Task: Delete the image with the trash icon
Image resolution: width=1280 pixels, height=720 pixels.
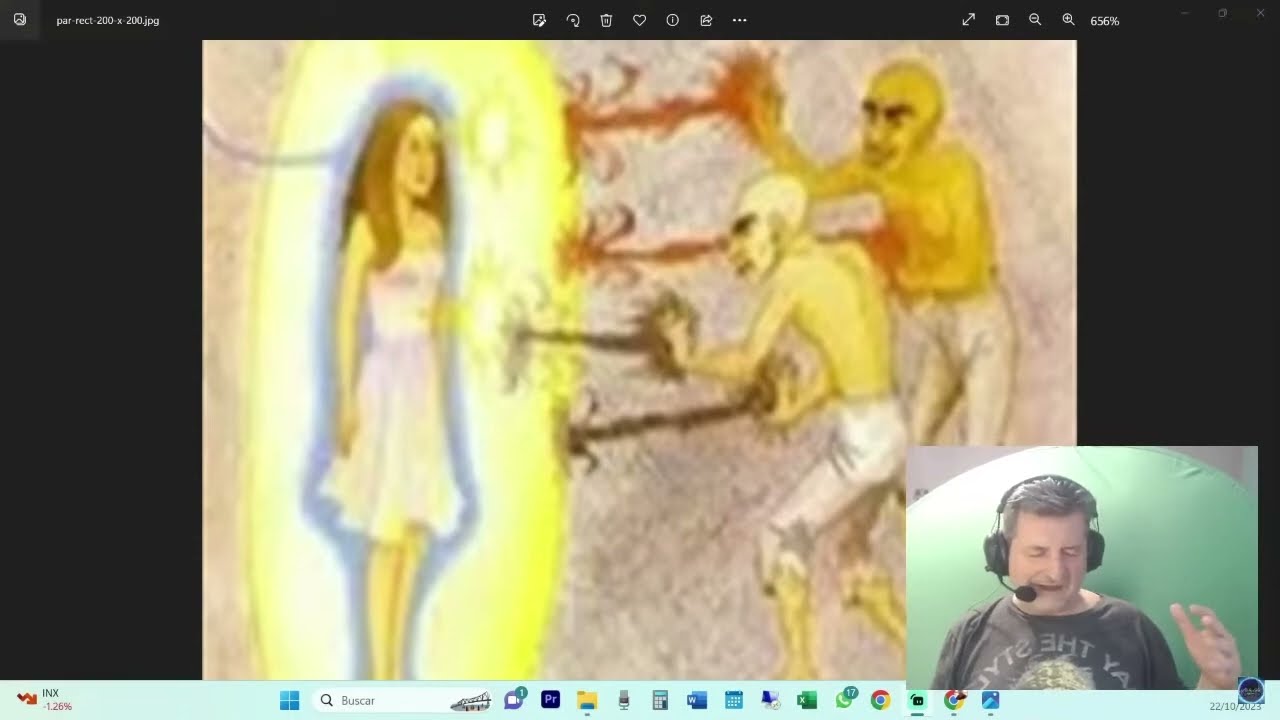Action: click(606, 20)
